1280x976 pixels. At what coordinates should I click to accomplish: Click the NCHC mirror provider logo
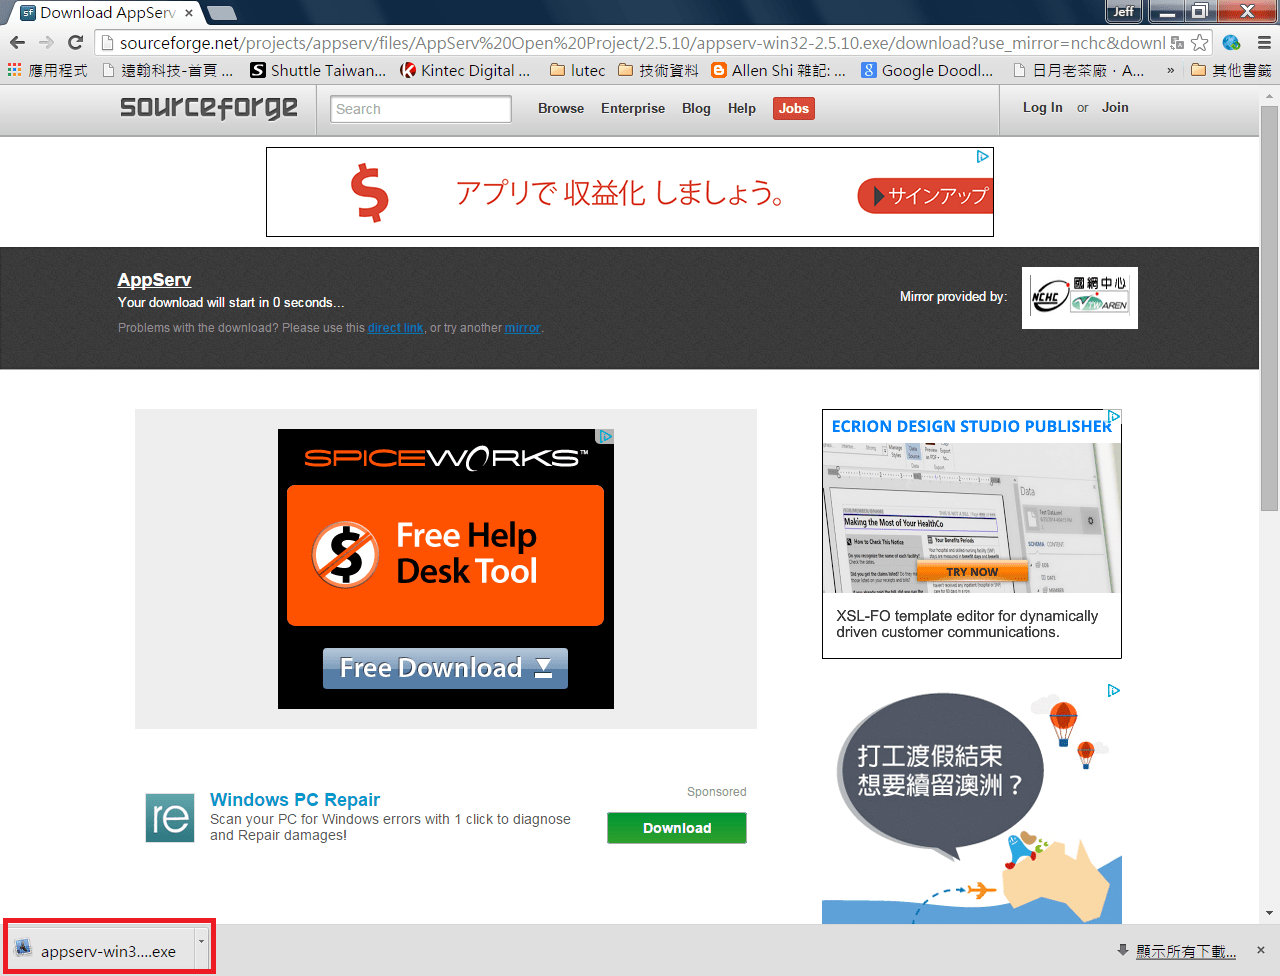(x=1080, y=298)
